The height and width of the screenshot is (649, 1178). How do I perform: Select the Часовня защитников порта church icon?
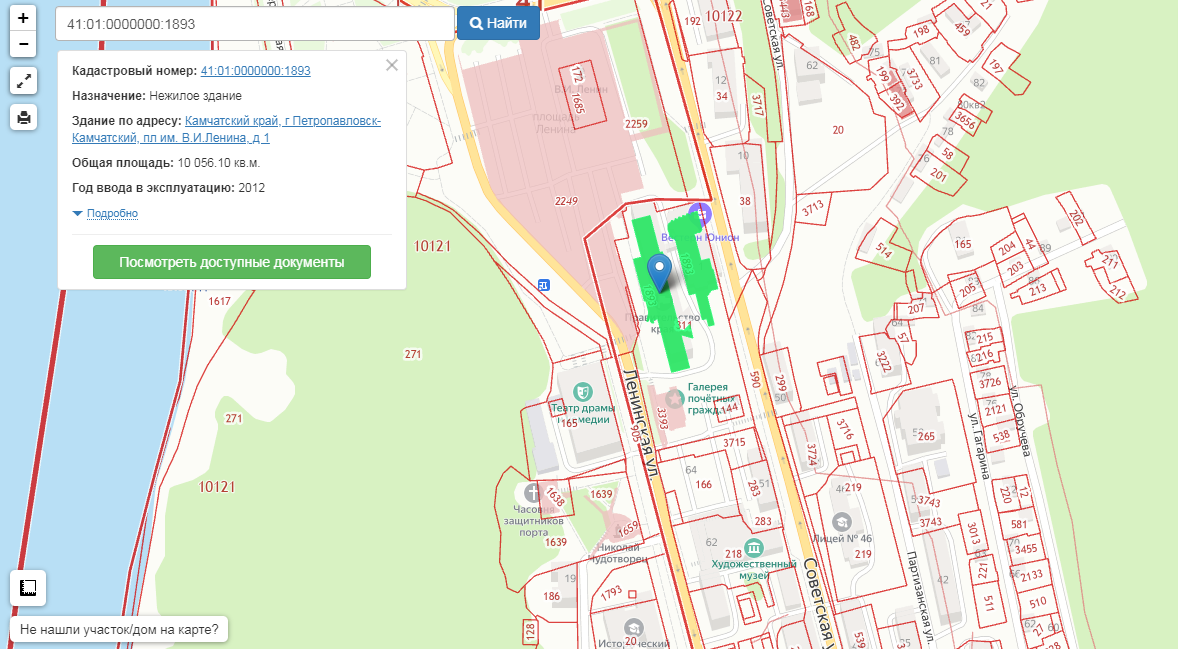pyautogui.click(x=532, y=492)
